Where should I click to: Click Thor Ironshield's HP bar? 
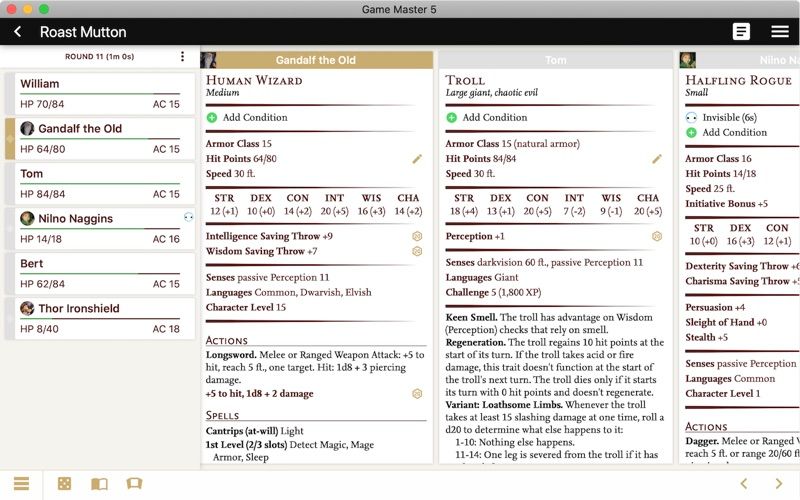[100, 319]
